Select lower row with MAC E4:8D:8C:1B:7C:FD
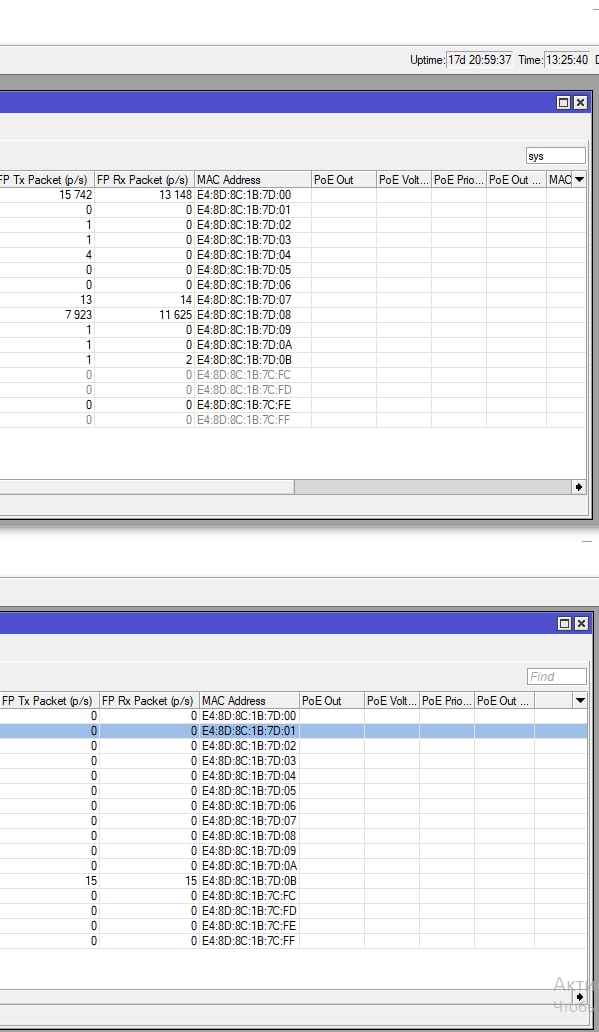 point(294,911)
